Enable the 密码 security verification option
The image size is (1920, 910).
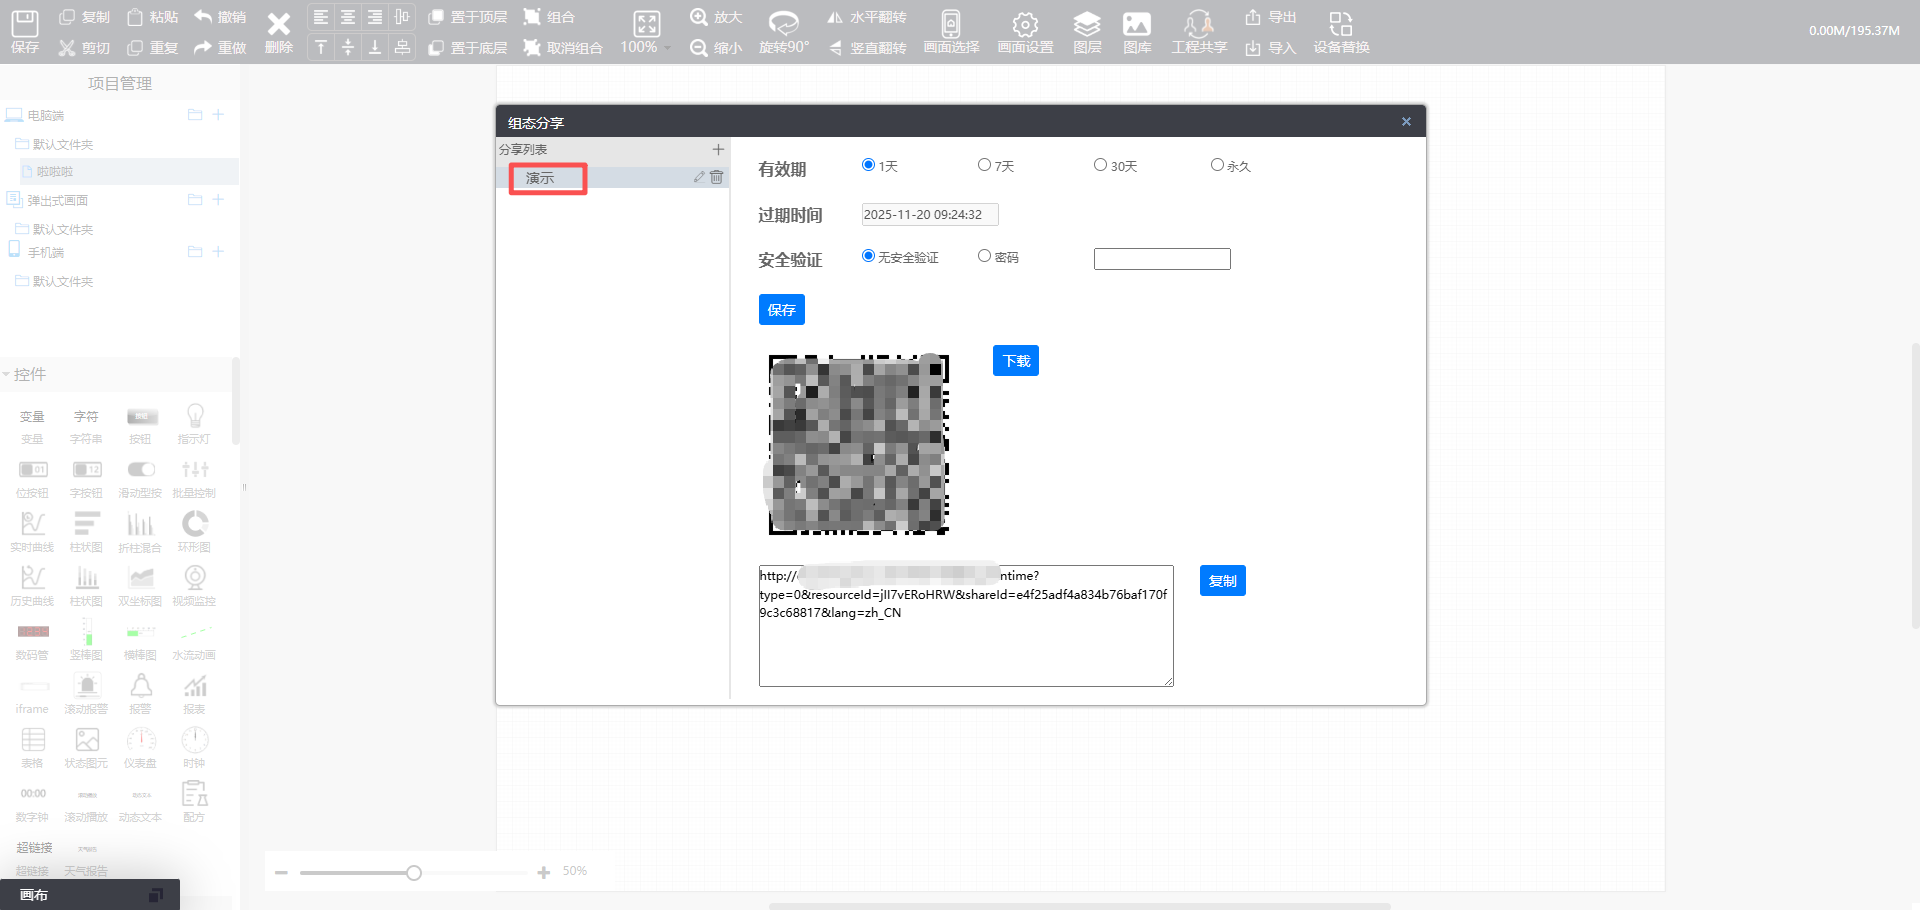(984, 256)
